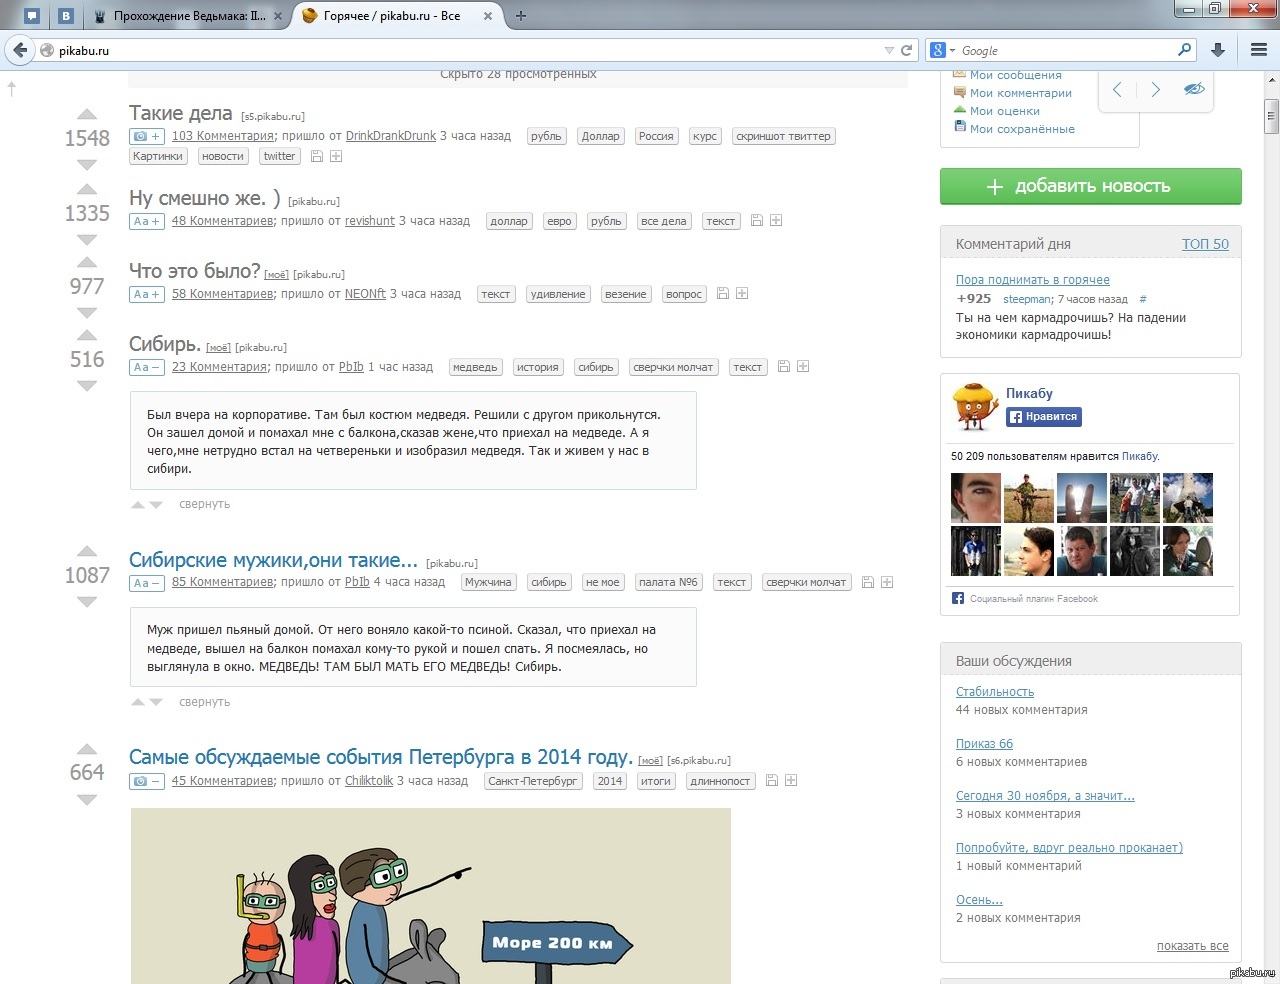Open discussion 'Приказ 66'
Image resolution: width=1280 pixels, height=984 pixels.
tap(984, 744)
